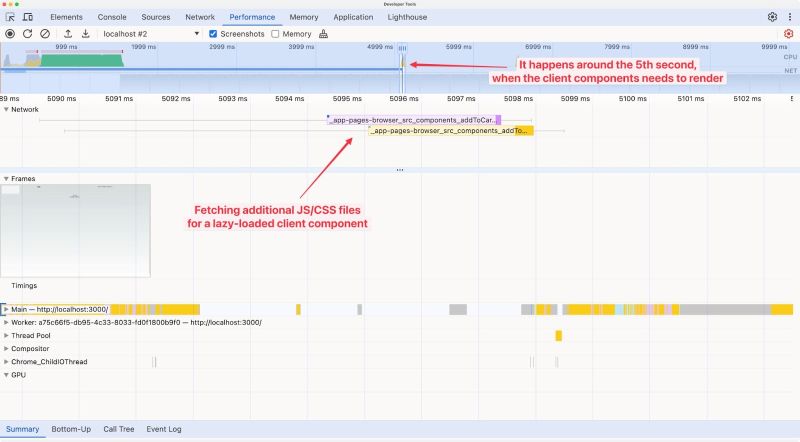Enable the Memory checkbox
The width and height of the screenshot is (800, 442).
coord(275,34)
